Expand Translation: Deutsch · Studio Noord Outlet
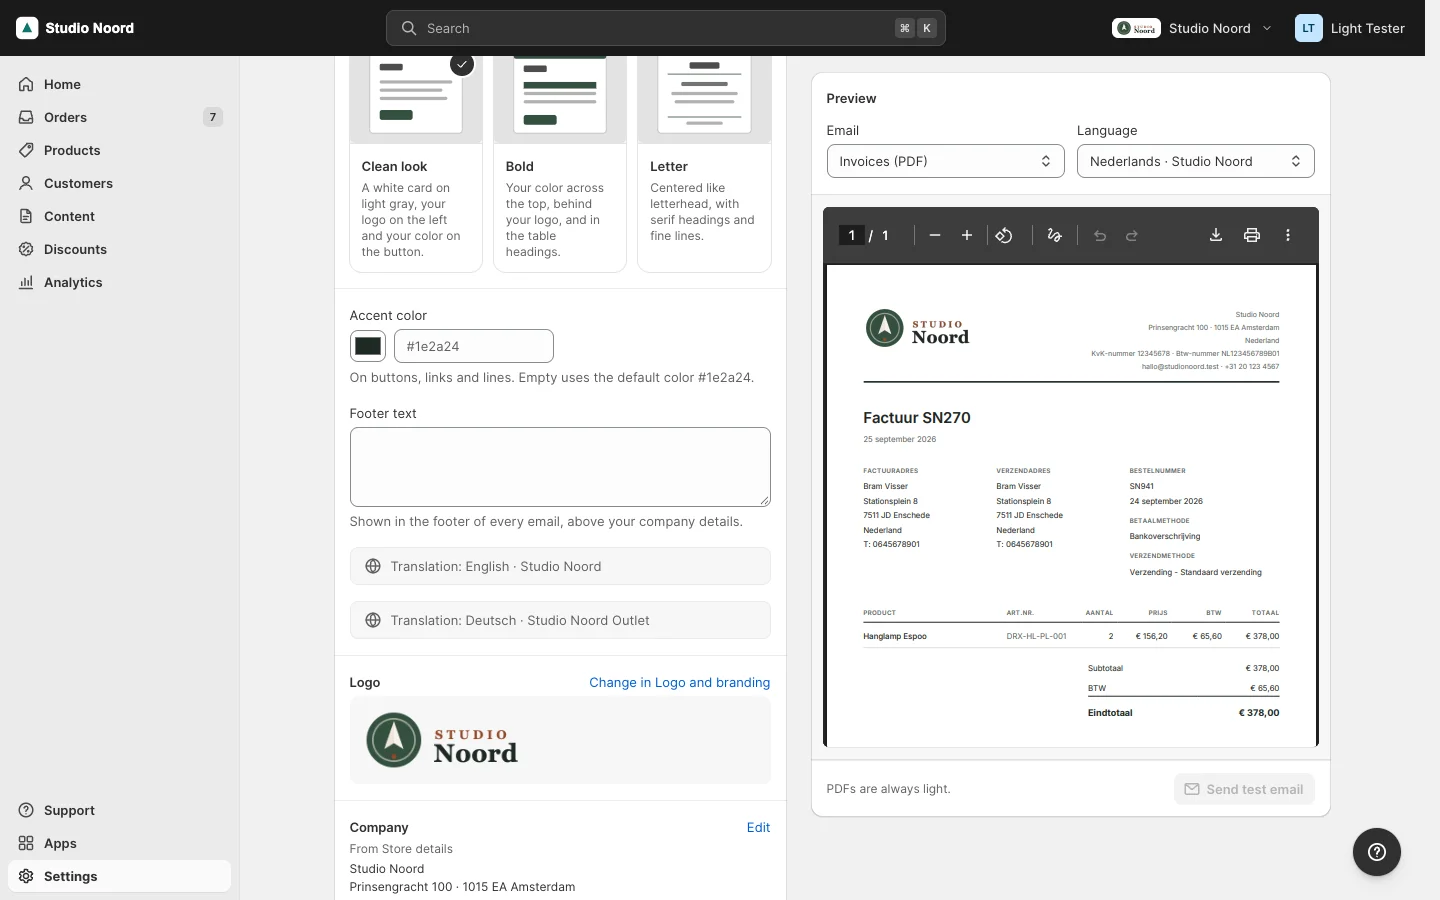This screenshot has height=900, width=1440. click(560, 620)
